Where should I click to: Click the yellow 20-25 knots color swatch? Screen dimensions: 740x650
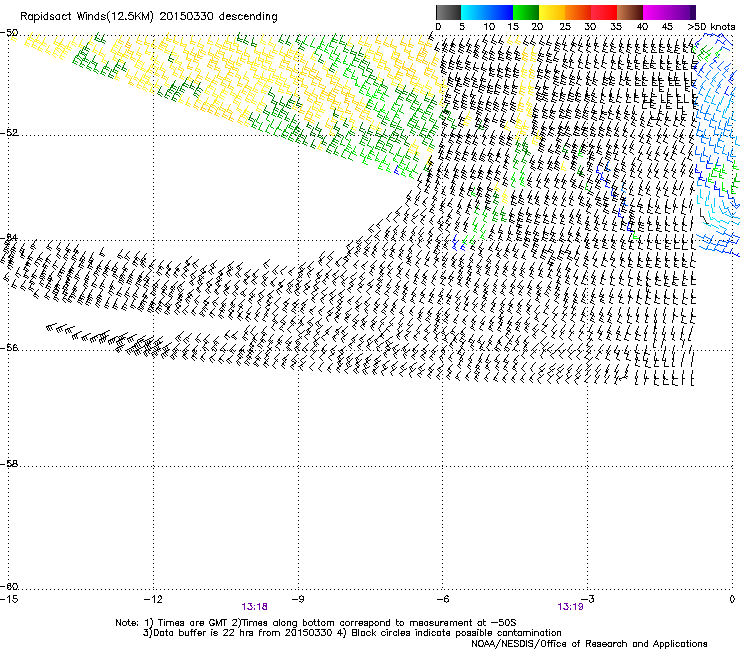(x=552, y=12)
